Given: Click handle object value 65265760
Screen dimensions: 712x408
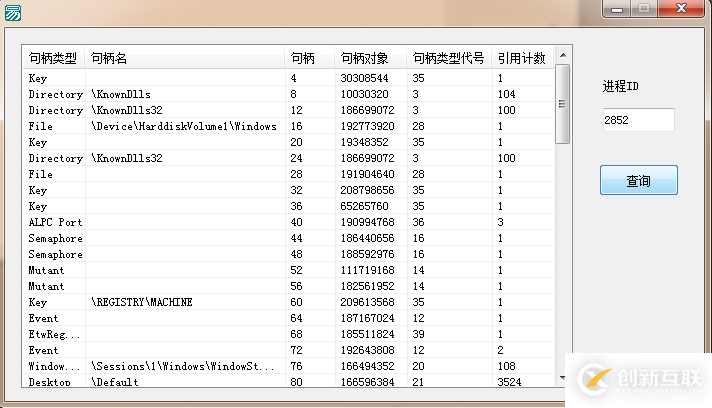Looking at the screenshot, I should (364, 206).
